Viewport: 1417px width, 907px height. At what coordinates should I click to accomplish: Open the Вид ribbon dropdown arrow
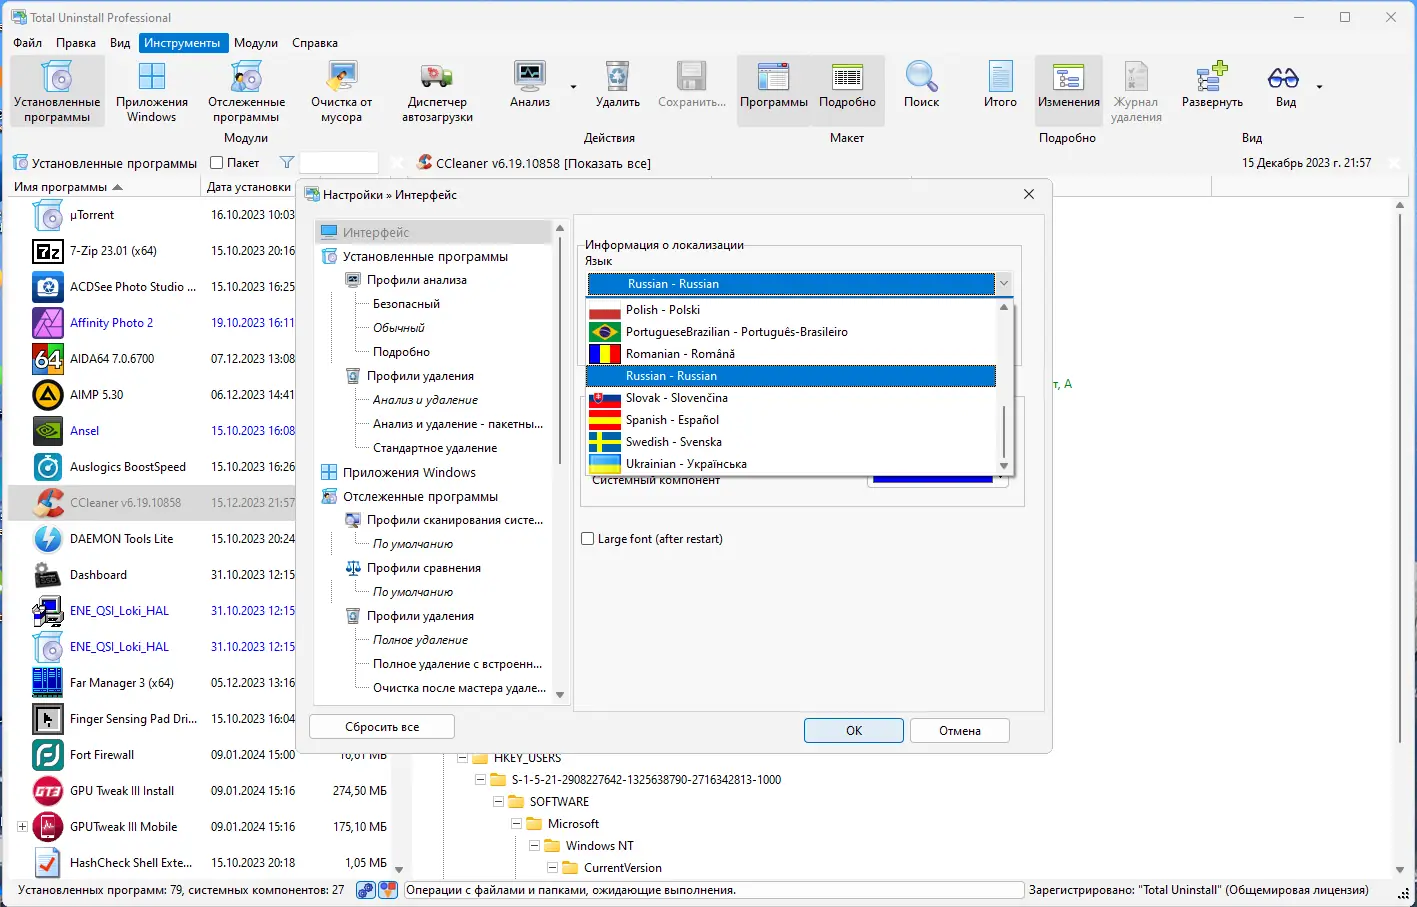coord(1319,87)
